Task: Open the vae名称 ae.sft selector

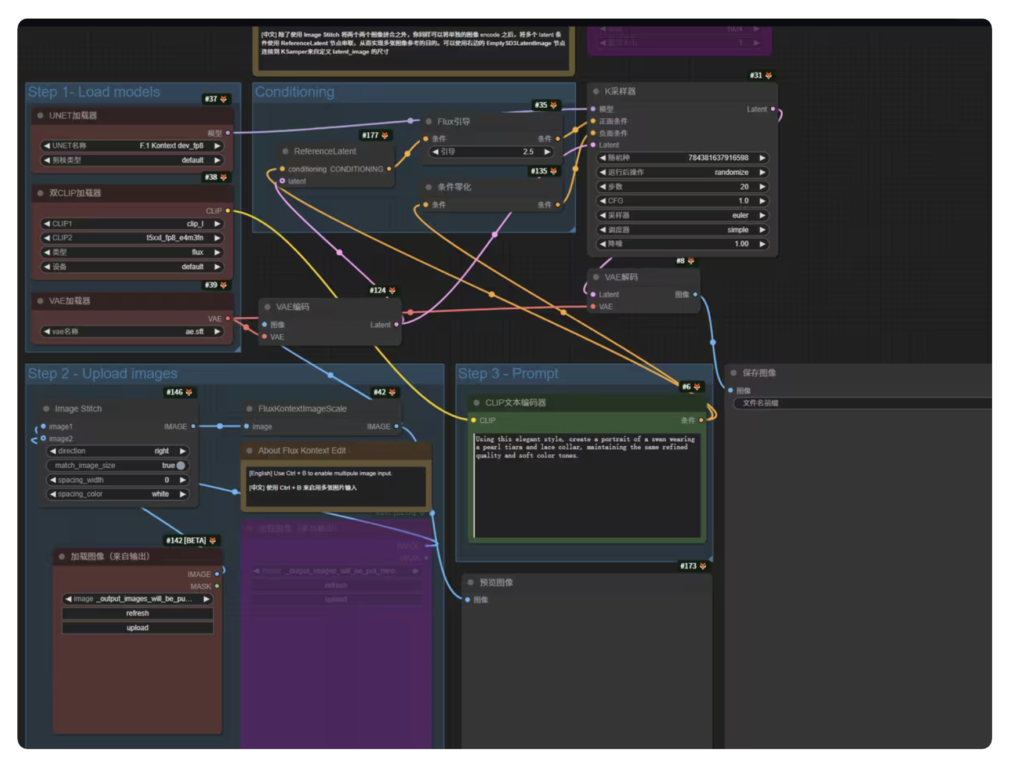Action: coord(132,332)
